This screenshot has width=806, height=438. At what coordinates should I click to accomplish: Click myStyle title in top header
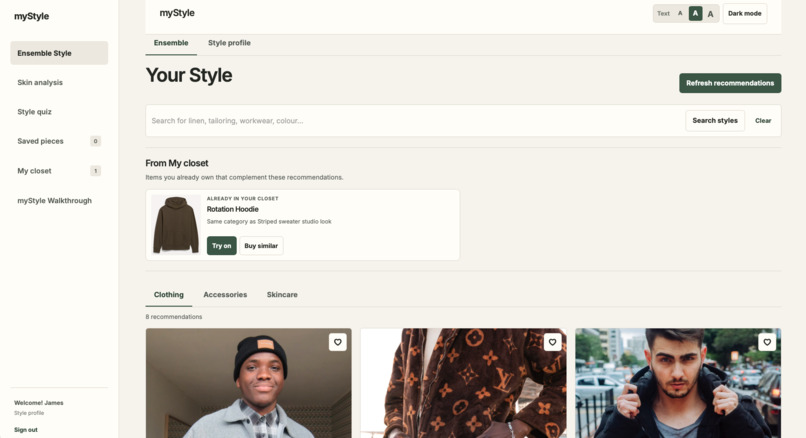tap(177, 13)
